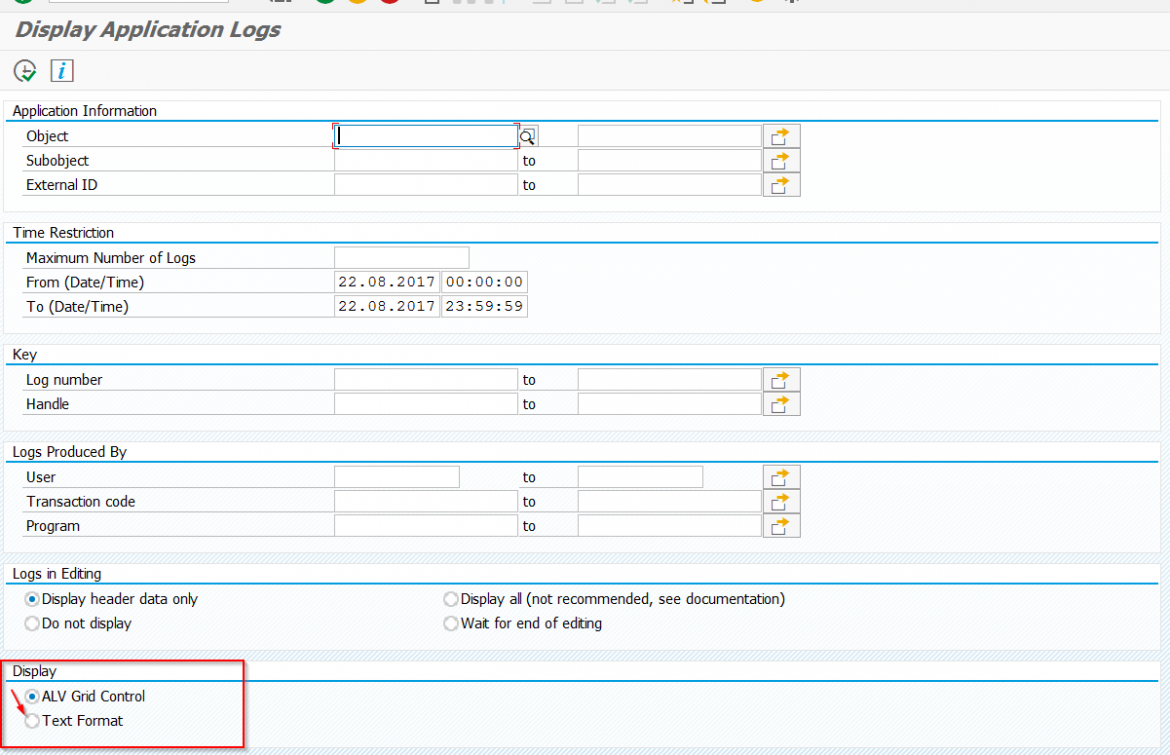
Task: Click the Maximum Number of Logs field
Action: (401, 257)
